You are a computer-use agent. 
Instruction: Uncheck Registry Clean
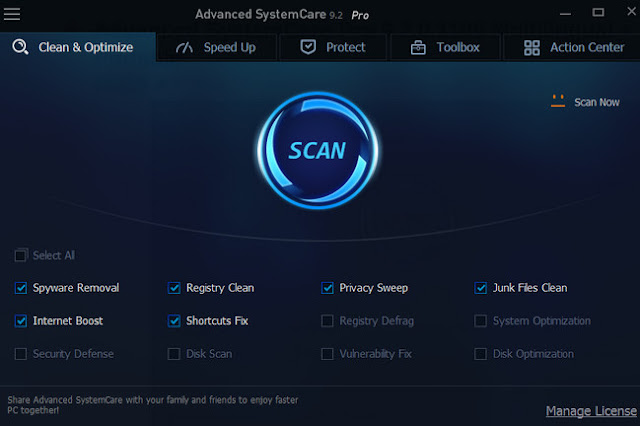[174, 288]
